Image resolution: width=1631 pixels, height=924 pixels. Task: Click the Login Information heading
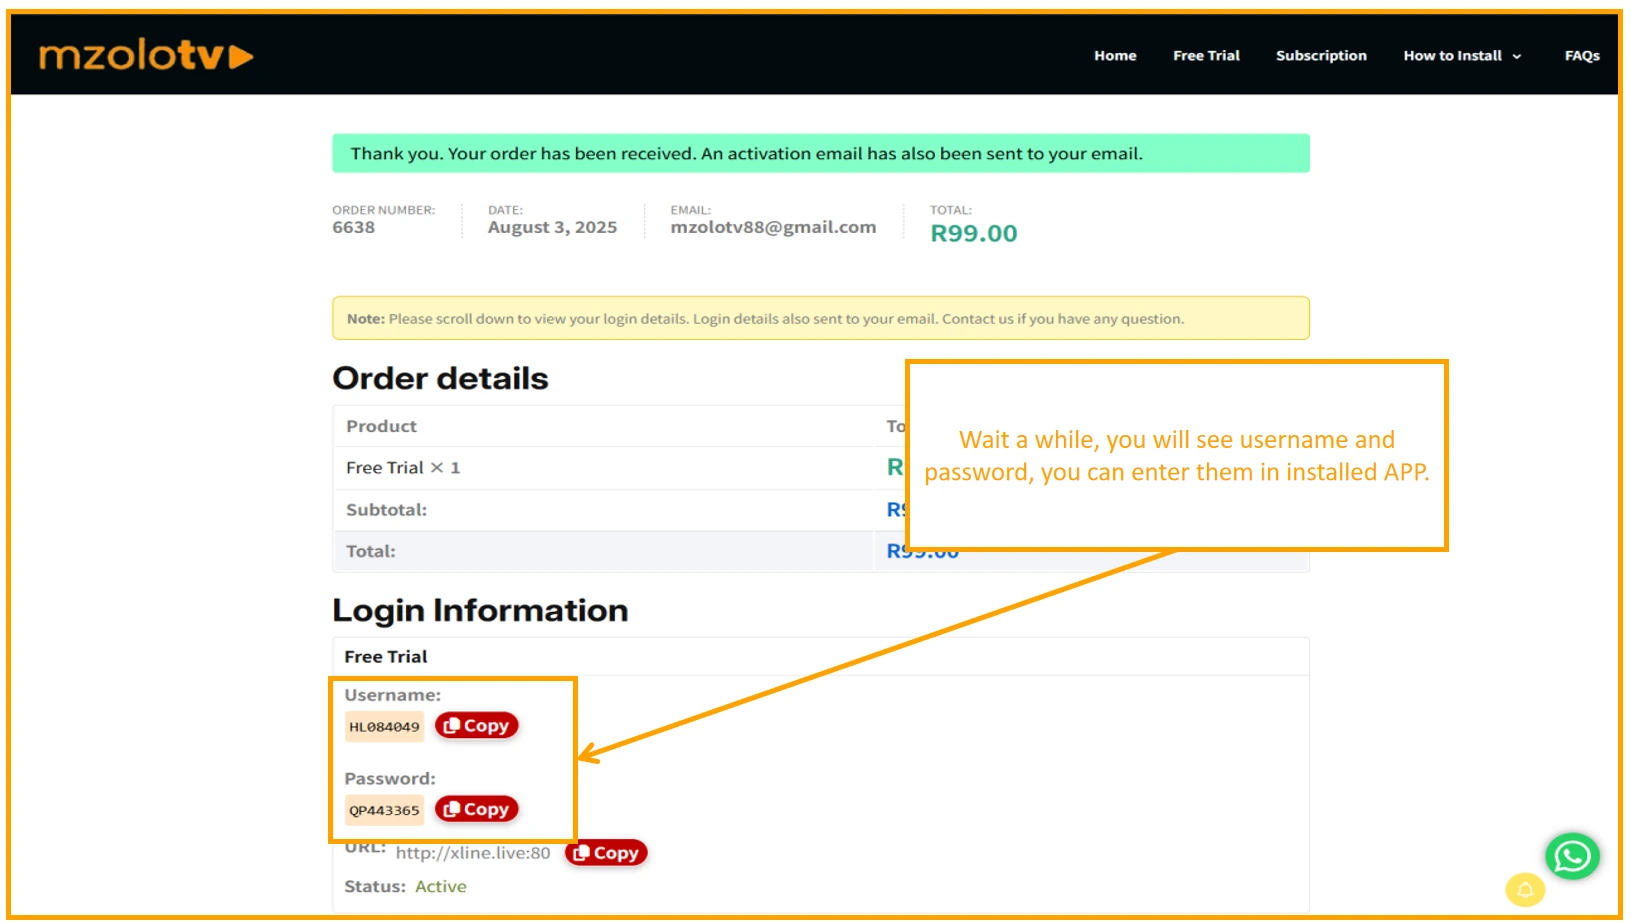coord(480,610)
